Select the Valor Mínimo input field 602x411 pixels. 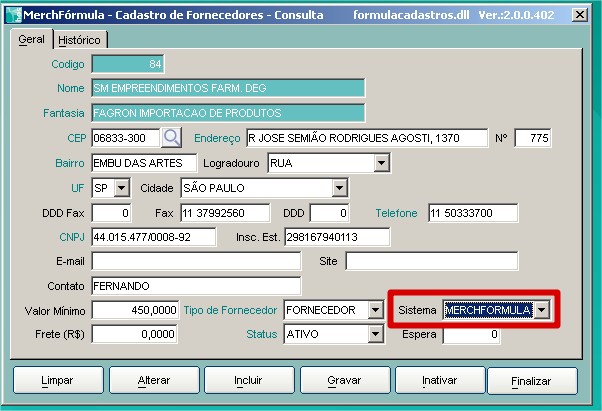(x=135, y=311)
